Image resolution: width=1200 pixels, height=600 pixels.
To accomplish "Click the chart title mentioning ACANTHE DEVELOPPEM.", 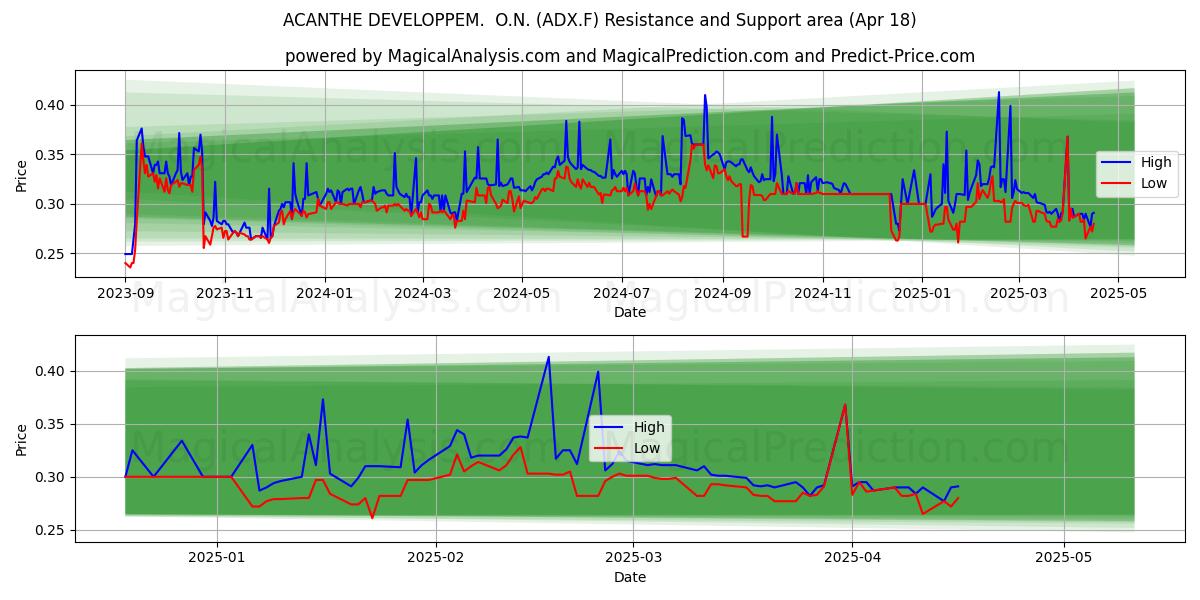I will click(x=600, y=20).
